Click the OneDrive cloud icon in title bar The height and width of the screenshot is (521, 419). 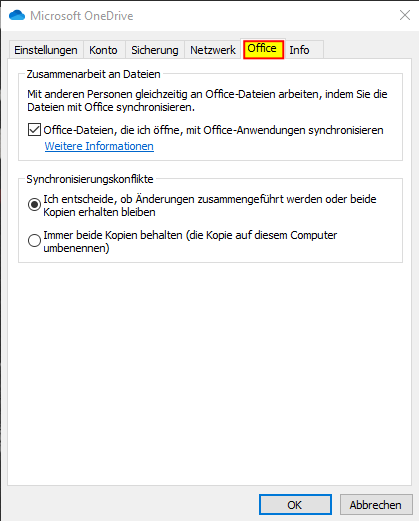tap(17, 15)
